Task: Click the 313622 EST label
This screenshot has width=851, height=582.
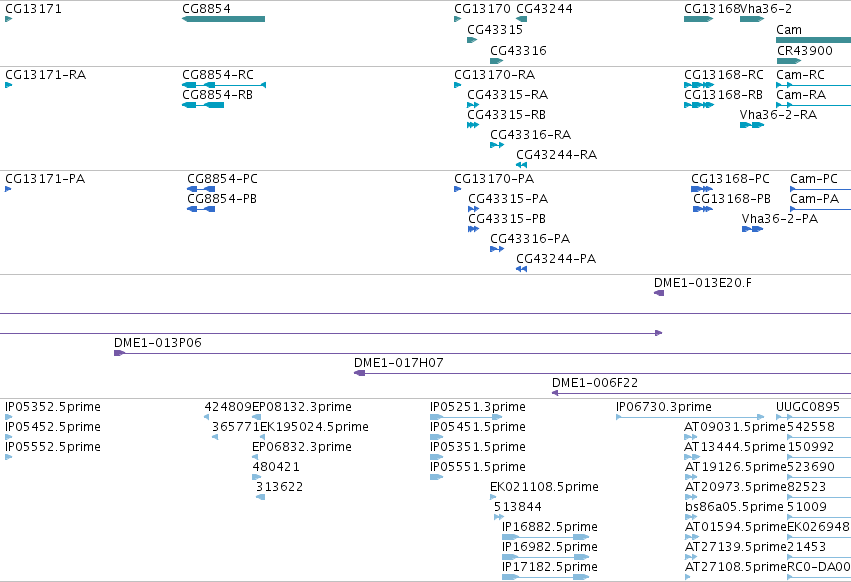Action: [x=279, y=486]
